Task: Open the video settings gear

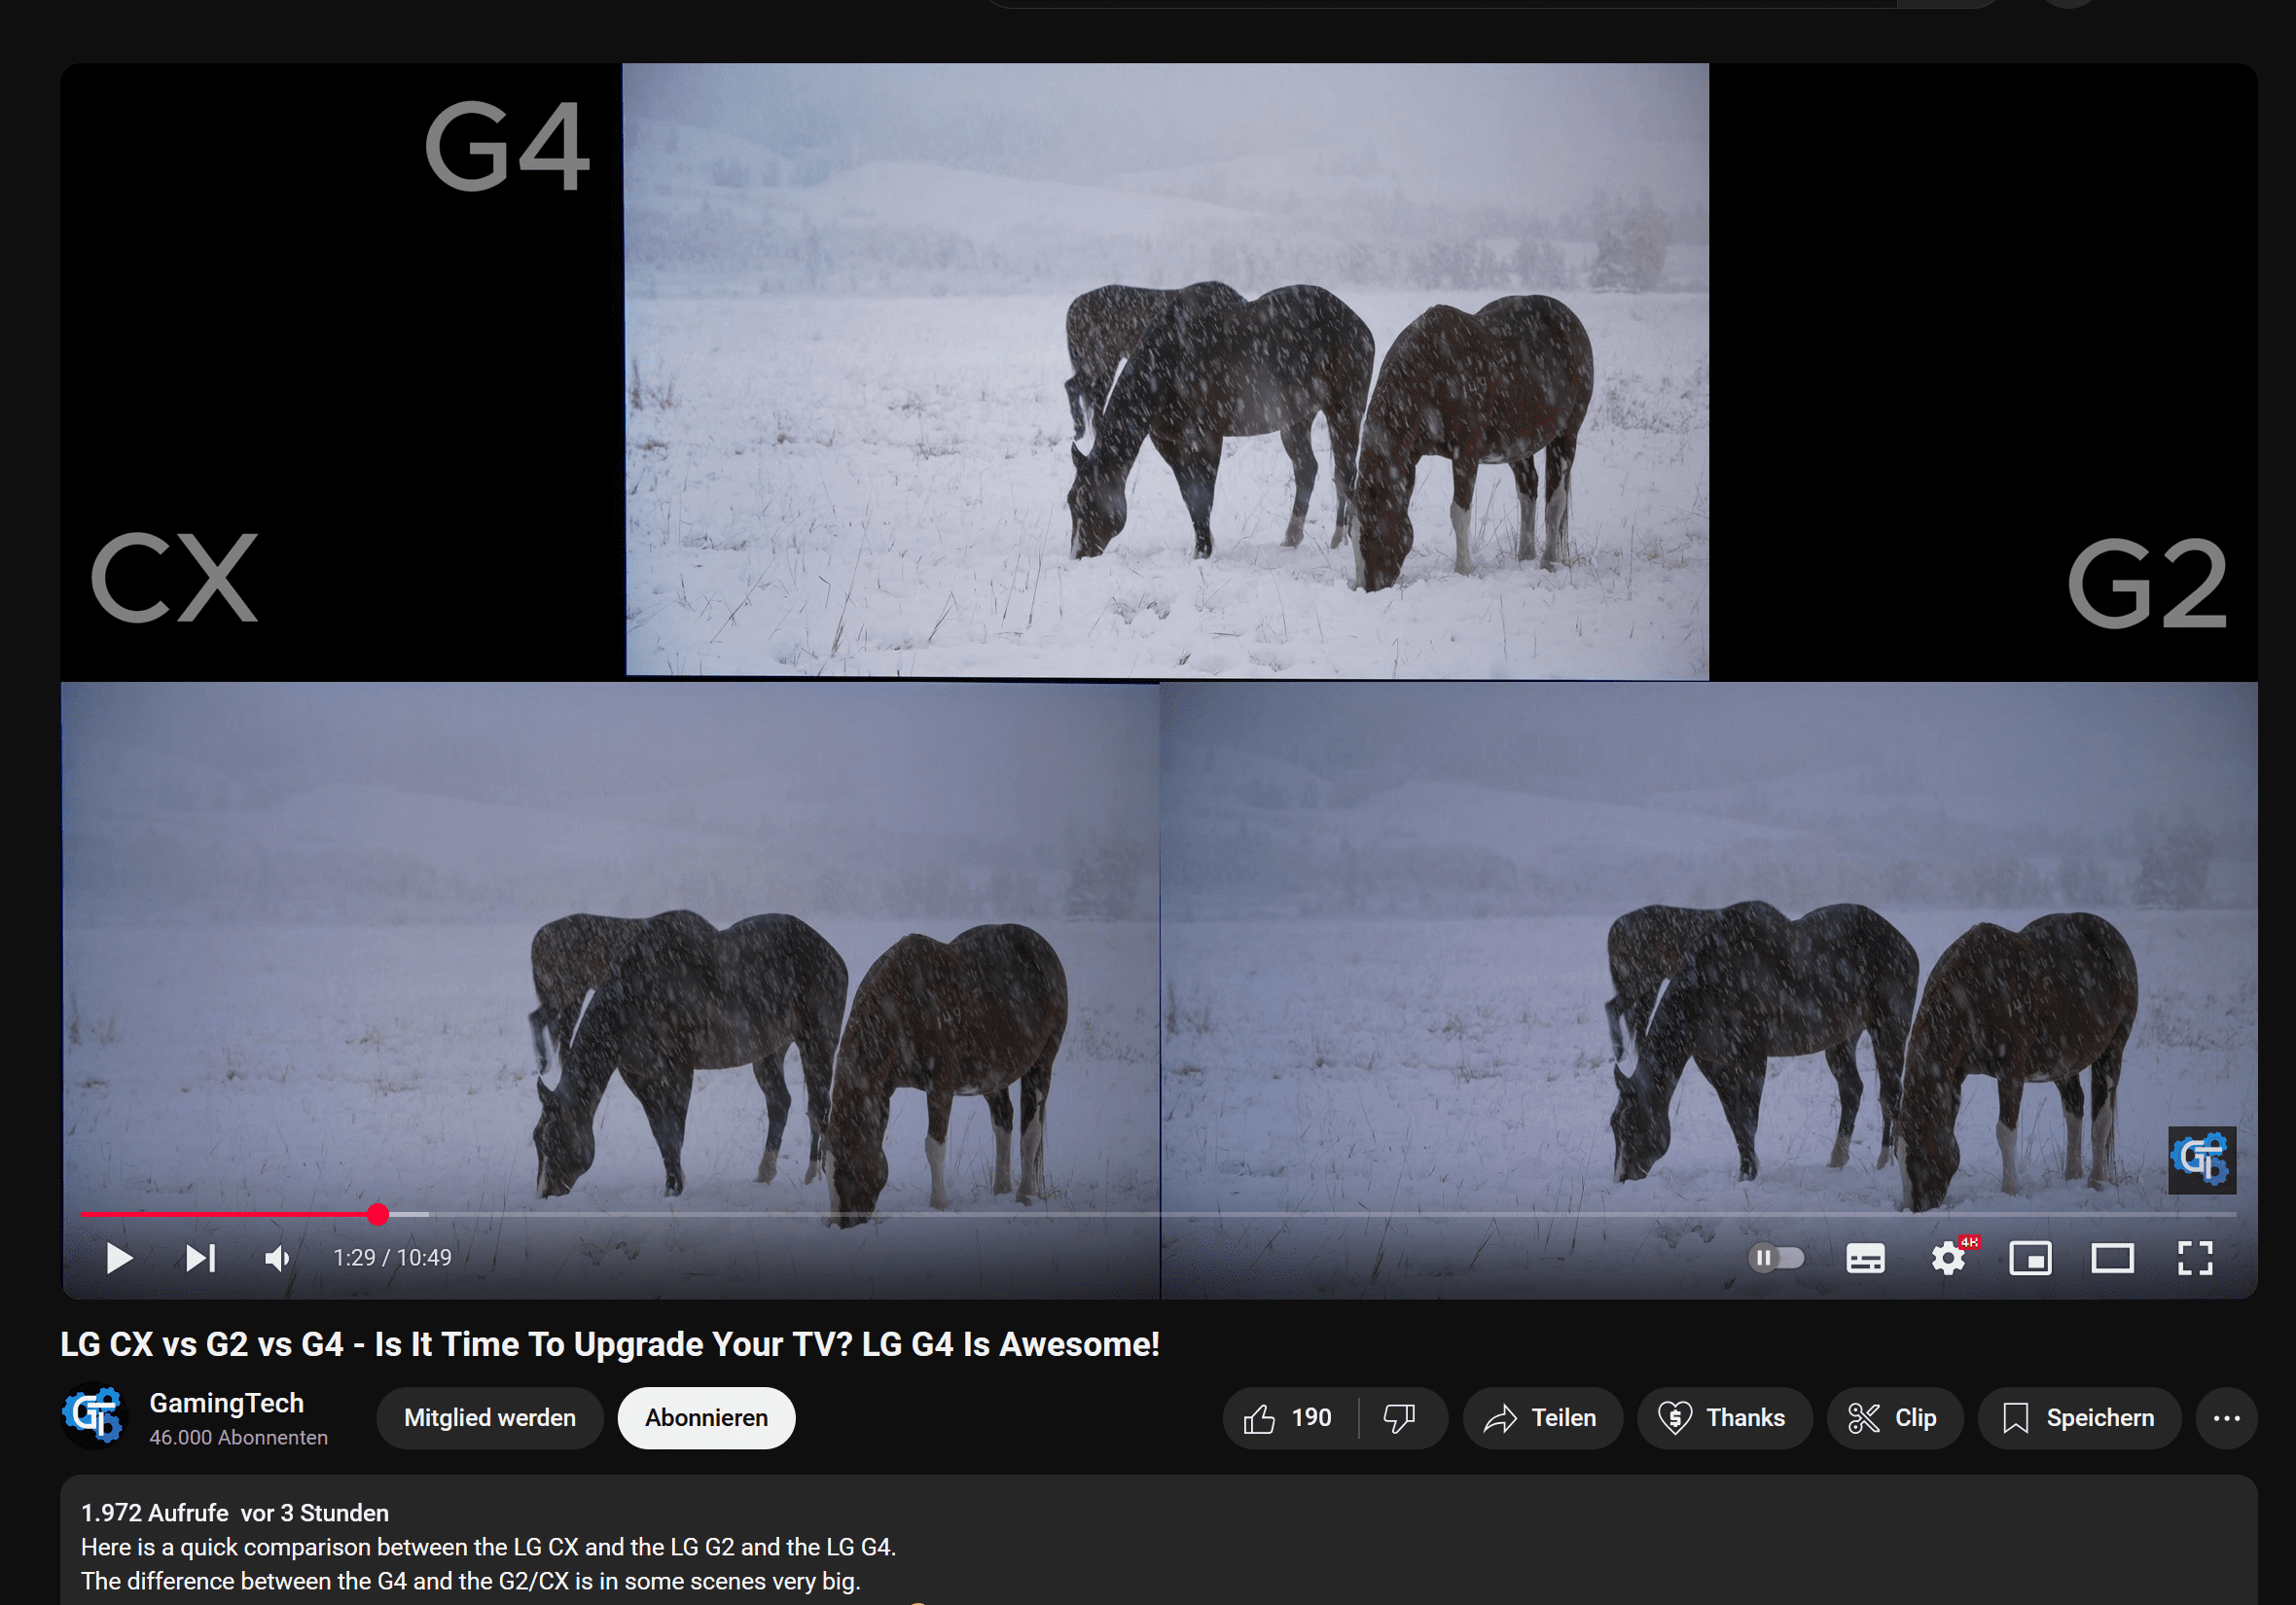Action: pos(1948,1258)
